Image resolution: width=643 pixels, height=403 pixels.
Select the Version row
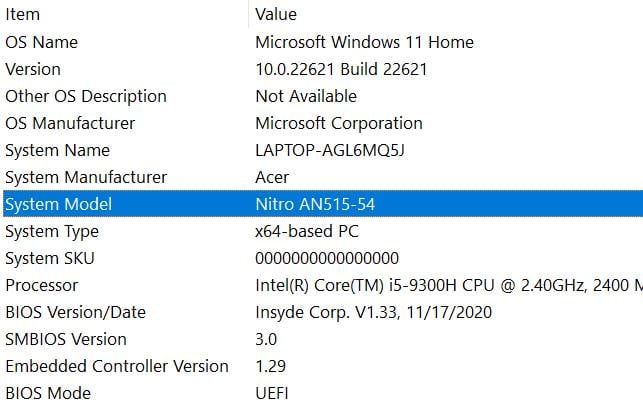pyautogui.click(x=33, y=69)
